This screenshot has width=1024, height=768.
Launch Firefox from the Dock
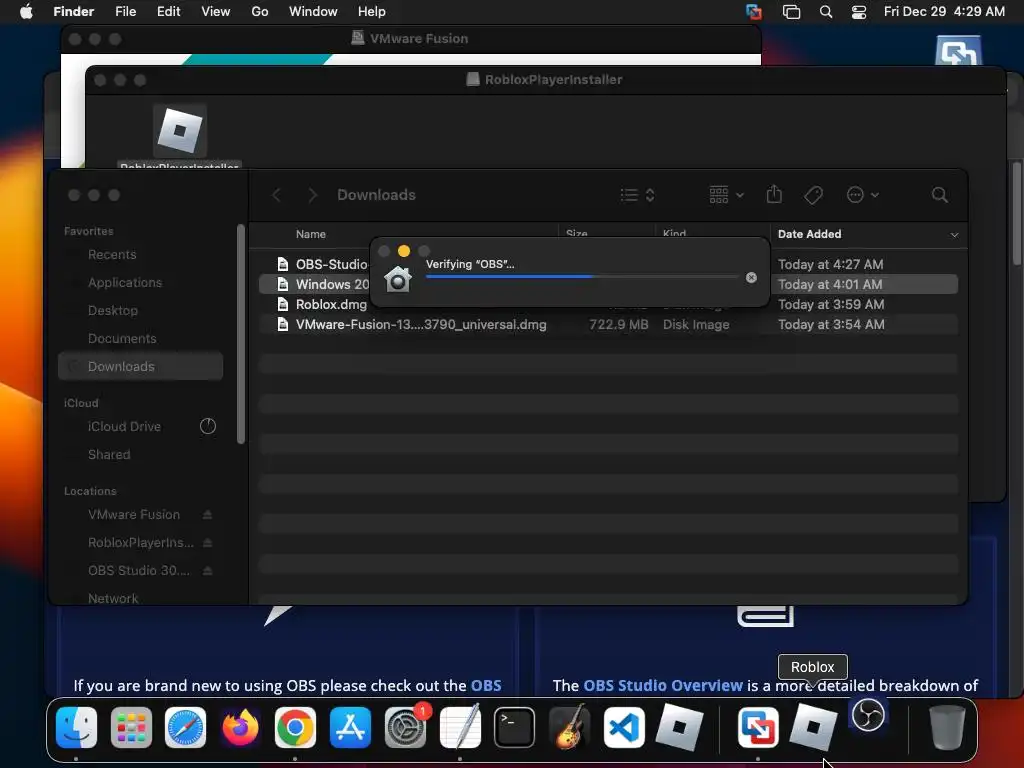click(240, 727)
